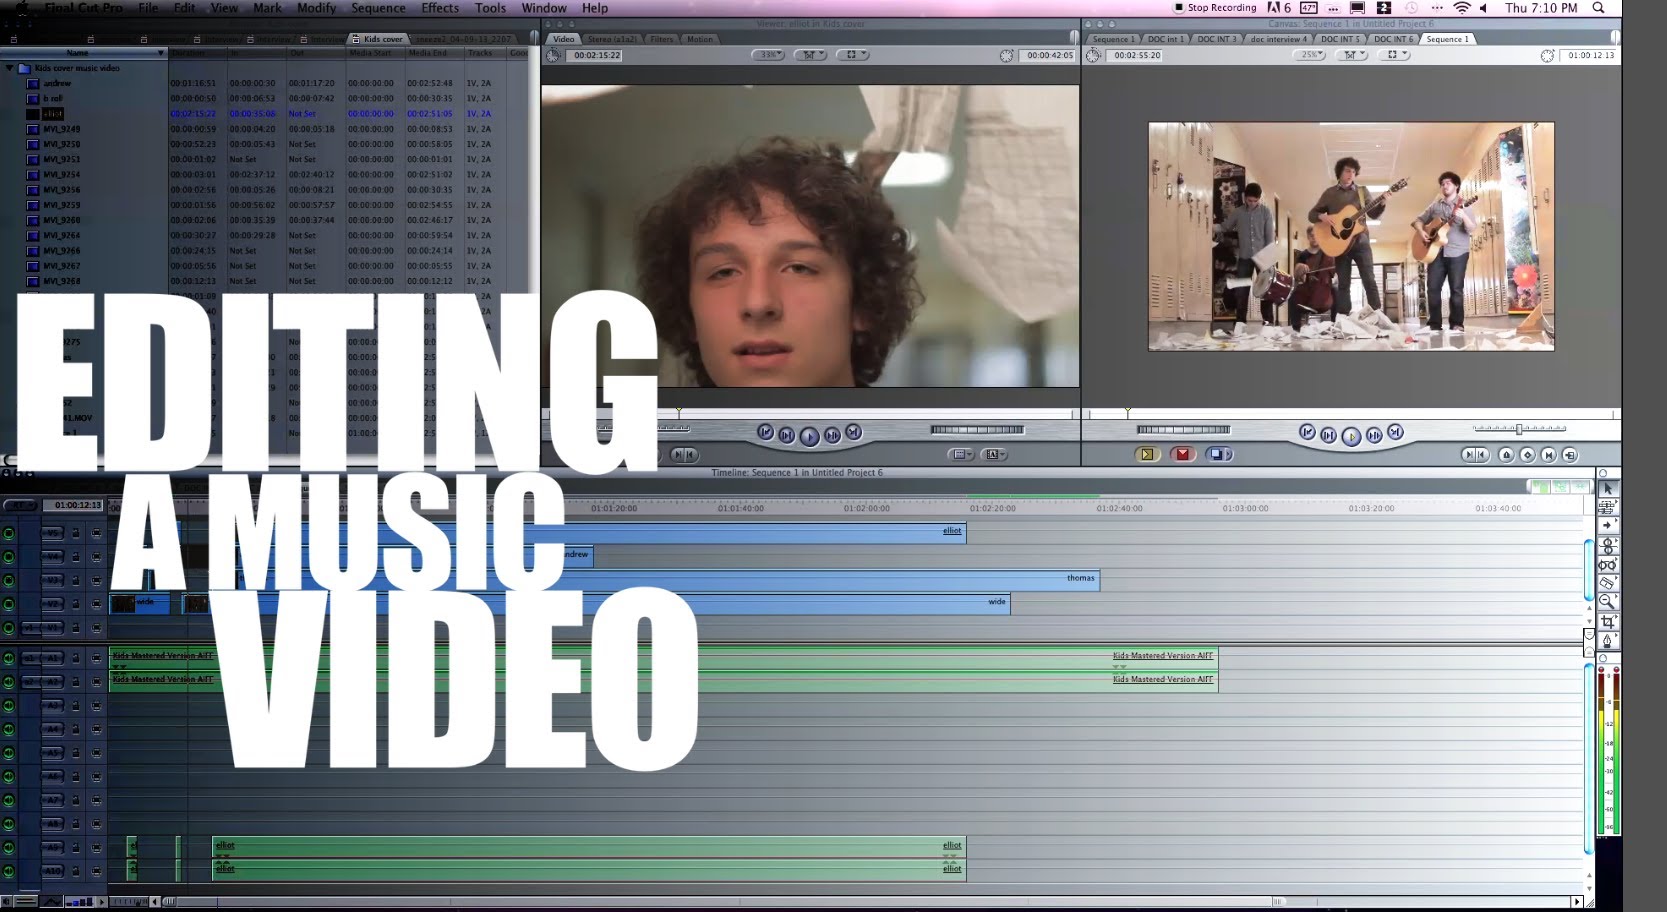Open the Spotlight search icon in menu bar
This screenshot has height=912, width=1667.
coord(1598,8)
